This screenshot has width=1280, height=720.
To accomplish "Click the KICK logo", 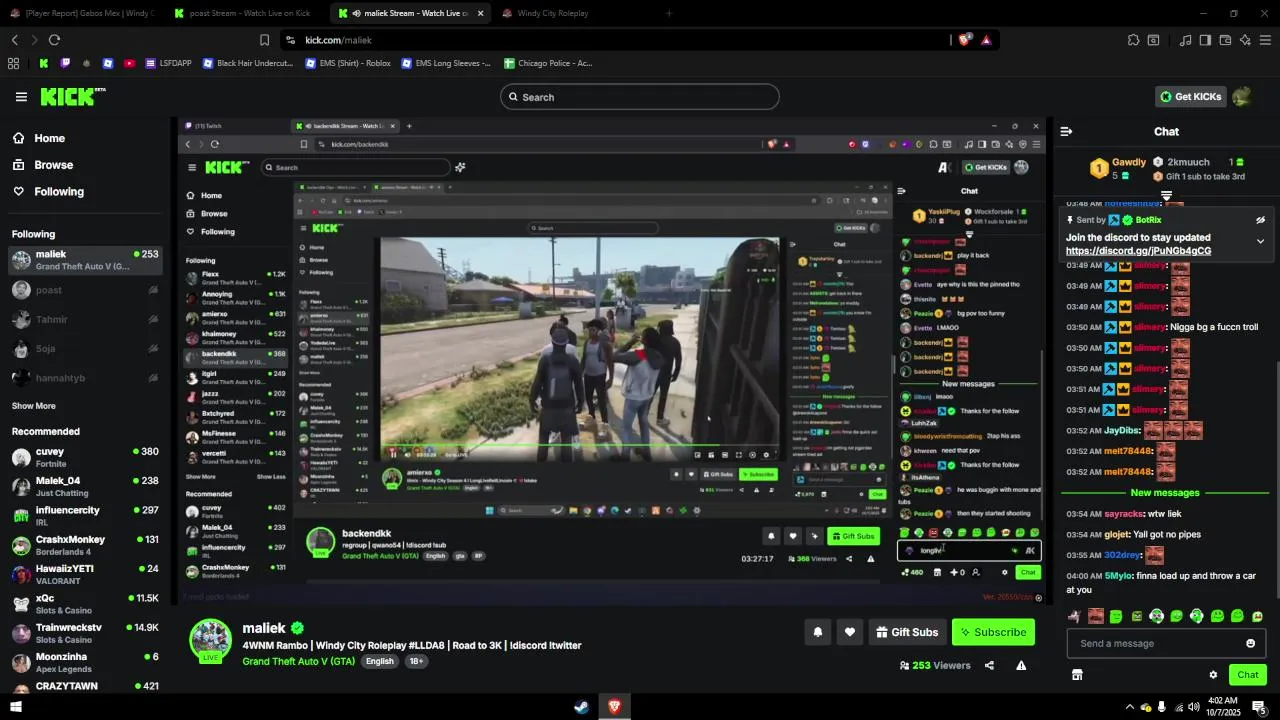I will [73, 96].
